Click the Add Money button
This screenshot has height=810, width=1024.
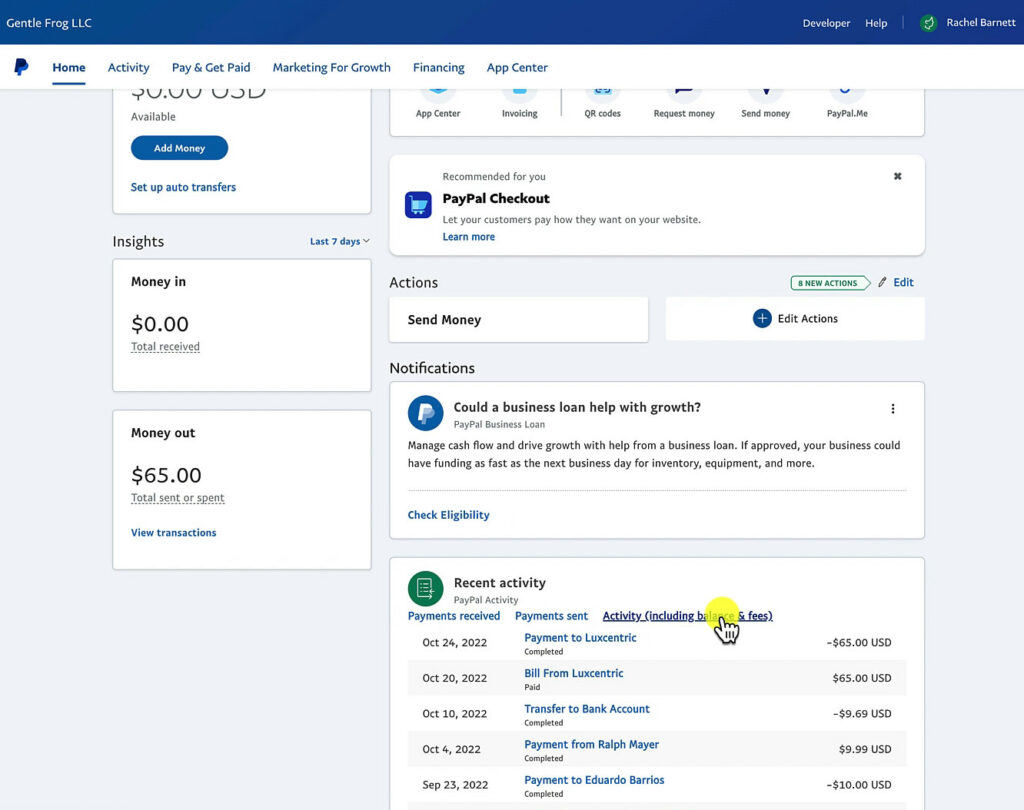[179, 147]
